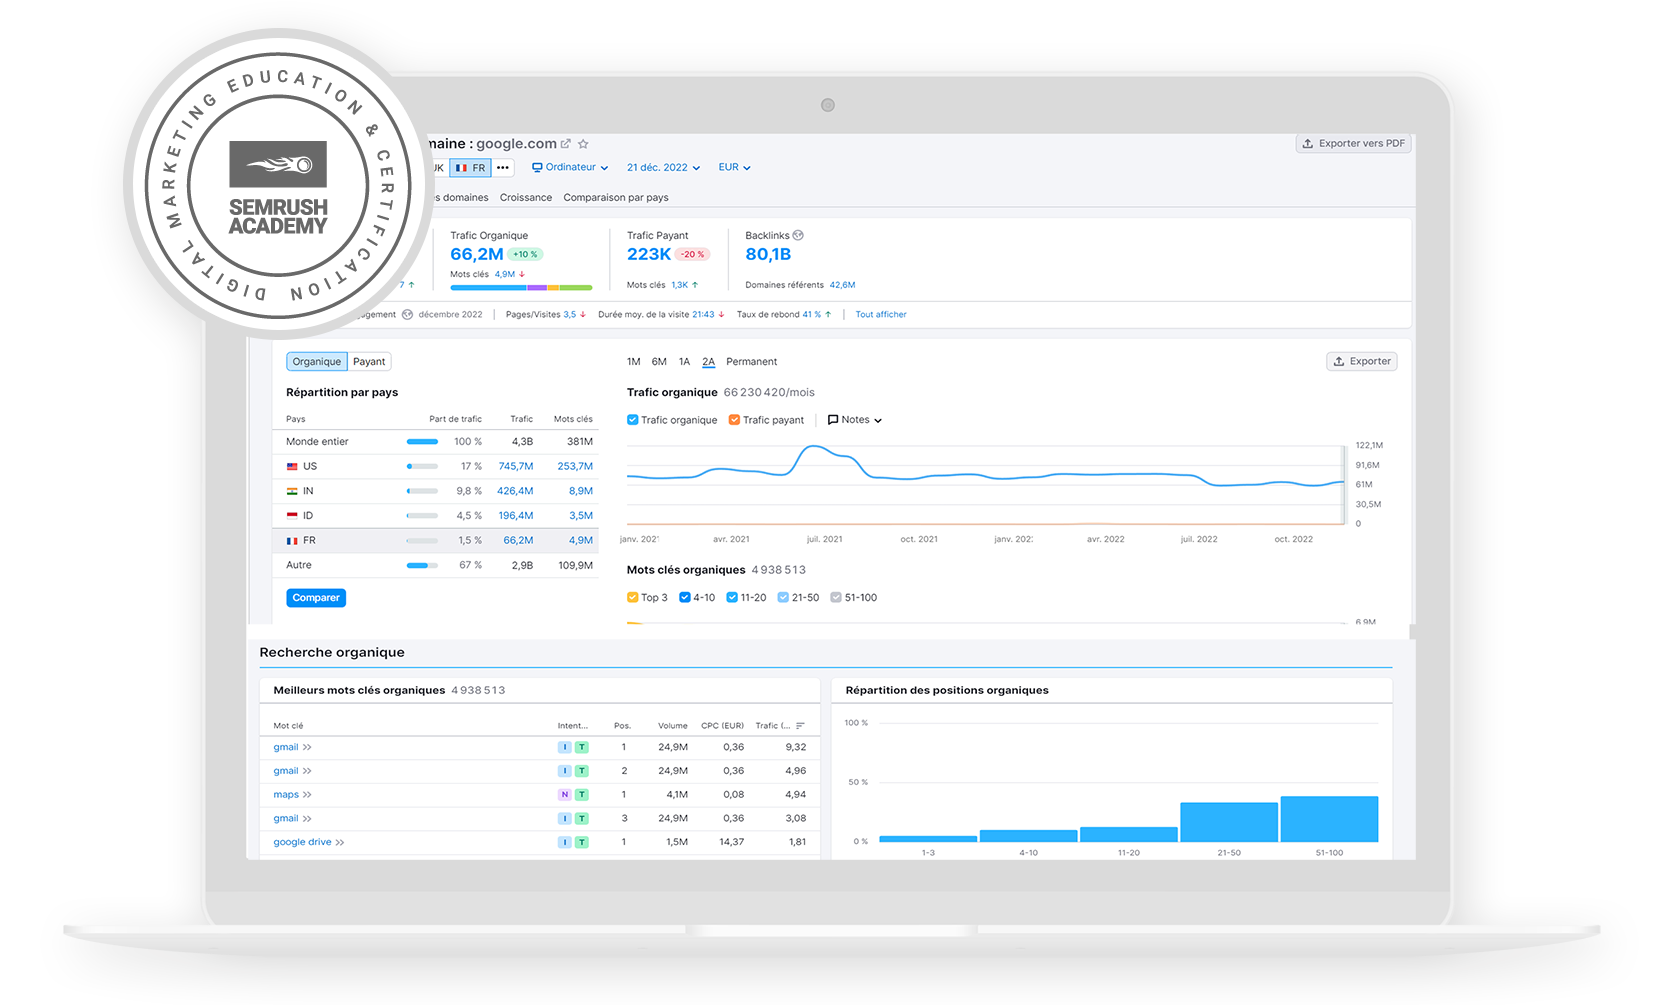Open the EUR currency dropdown
This screenshot has width=1674, height=1005.
(734, 168)
